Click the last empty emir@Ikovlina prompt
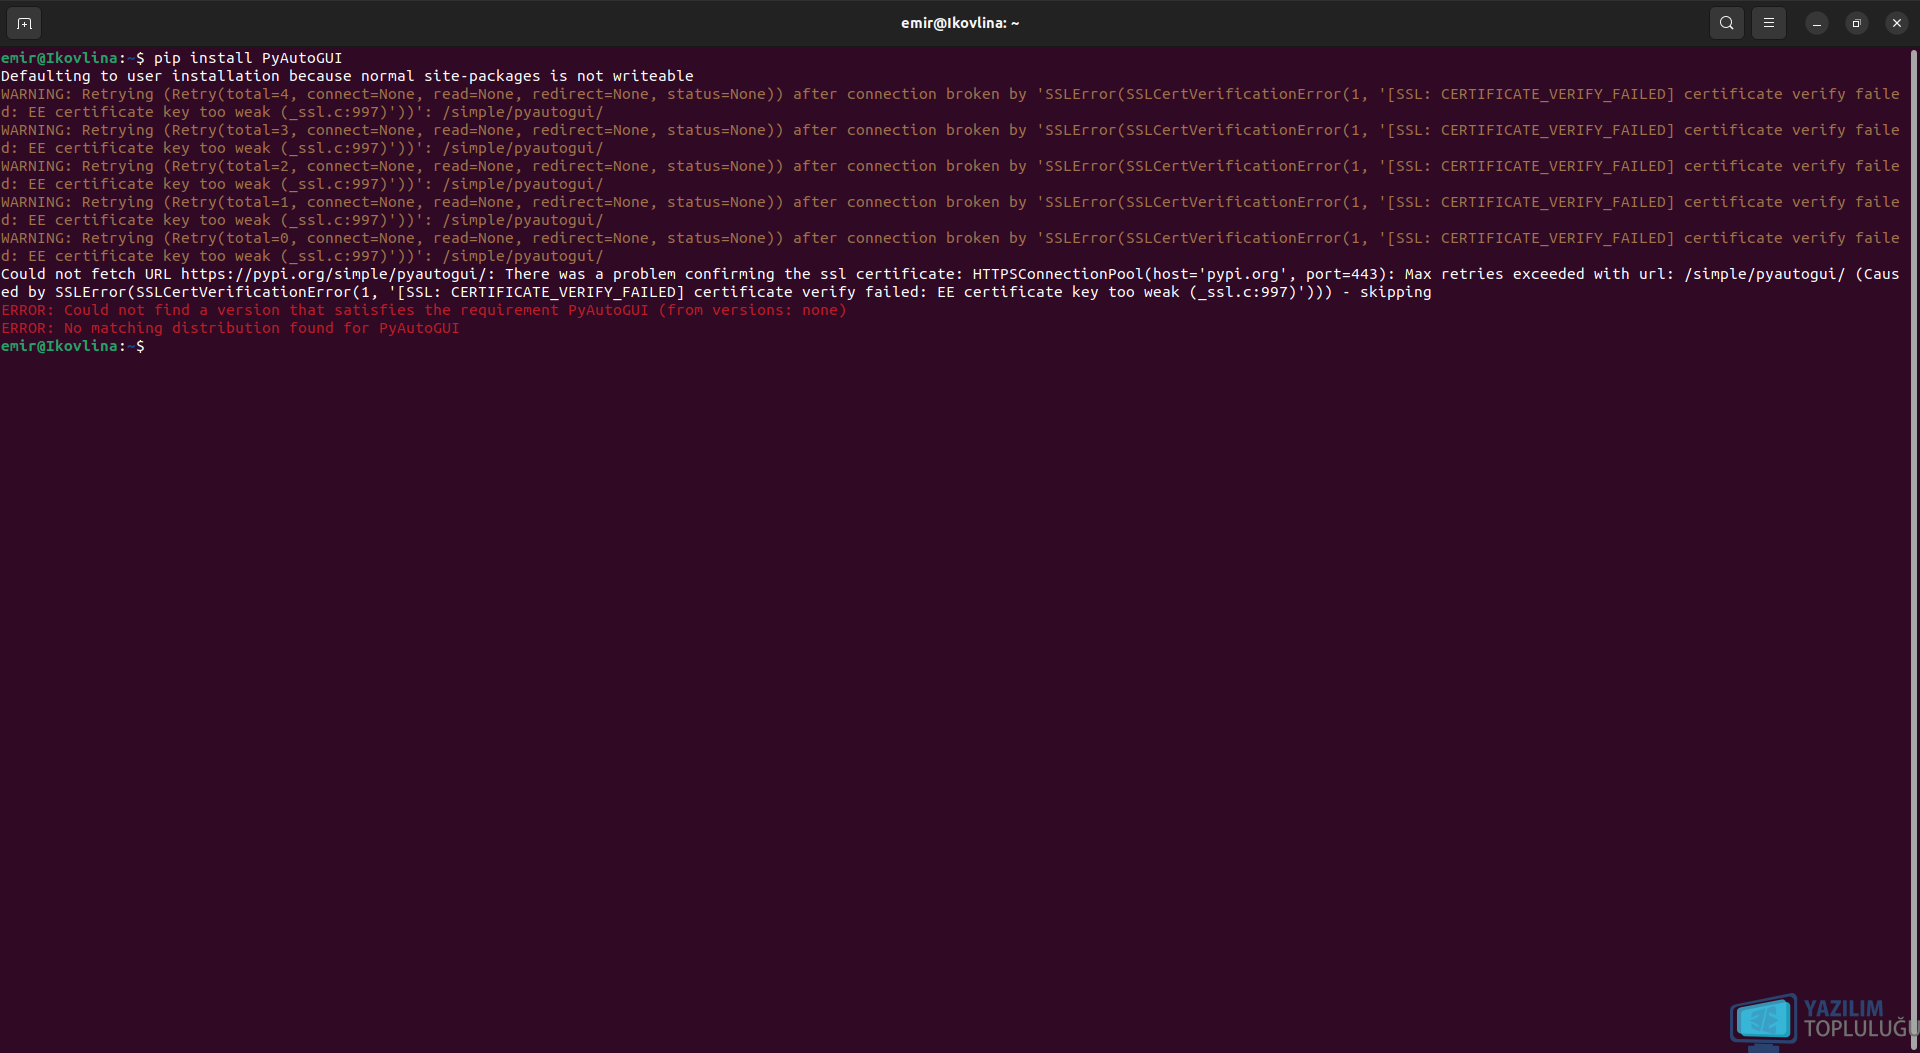This screenshot has height=1053, width=1920. click(x=73, y=346)
